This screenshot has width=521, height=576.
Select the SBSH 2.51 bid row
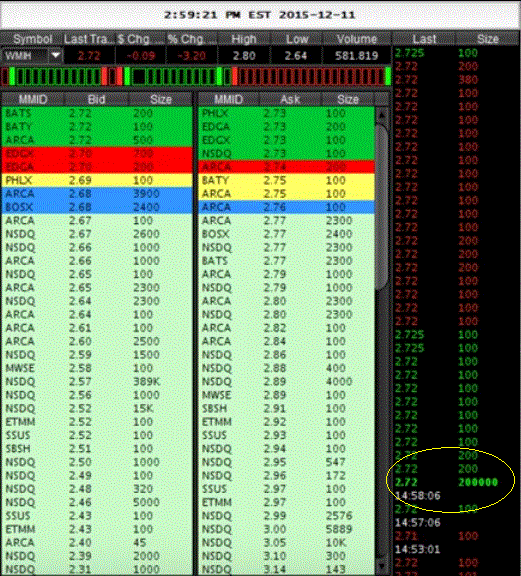[x=97, y=449]
